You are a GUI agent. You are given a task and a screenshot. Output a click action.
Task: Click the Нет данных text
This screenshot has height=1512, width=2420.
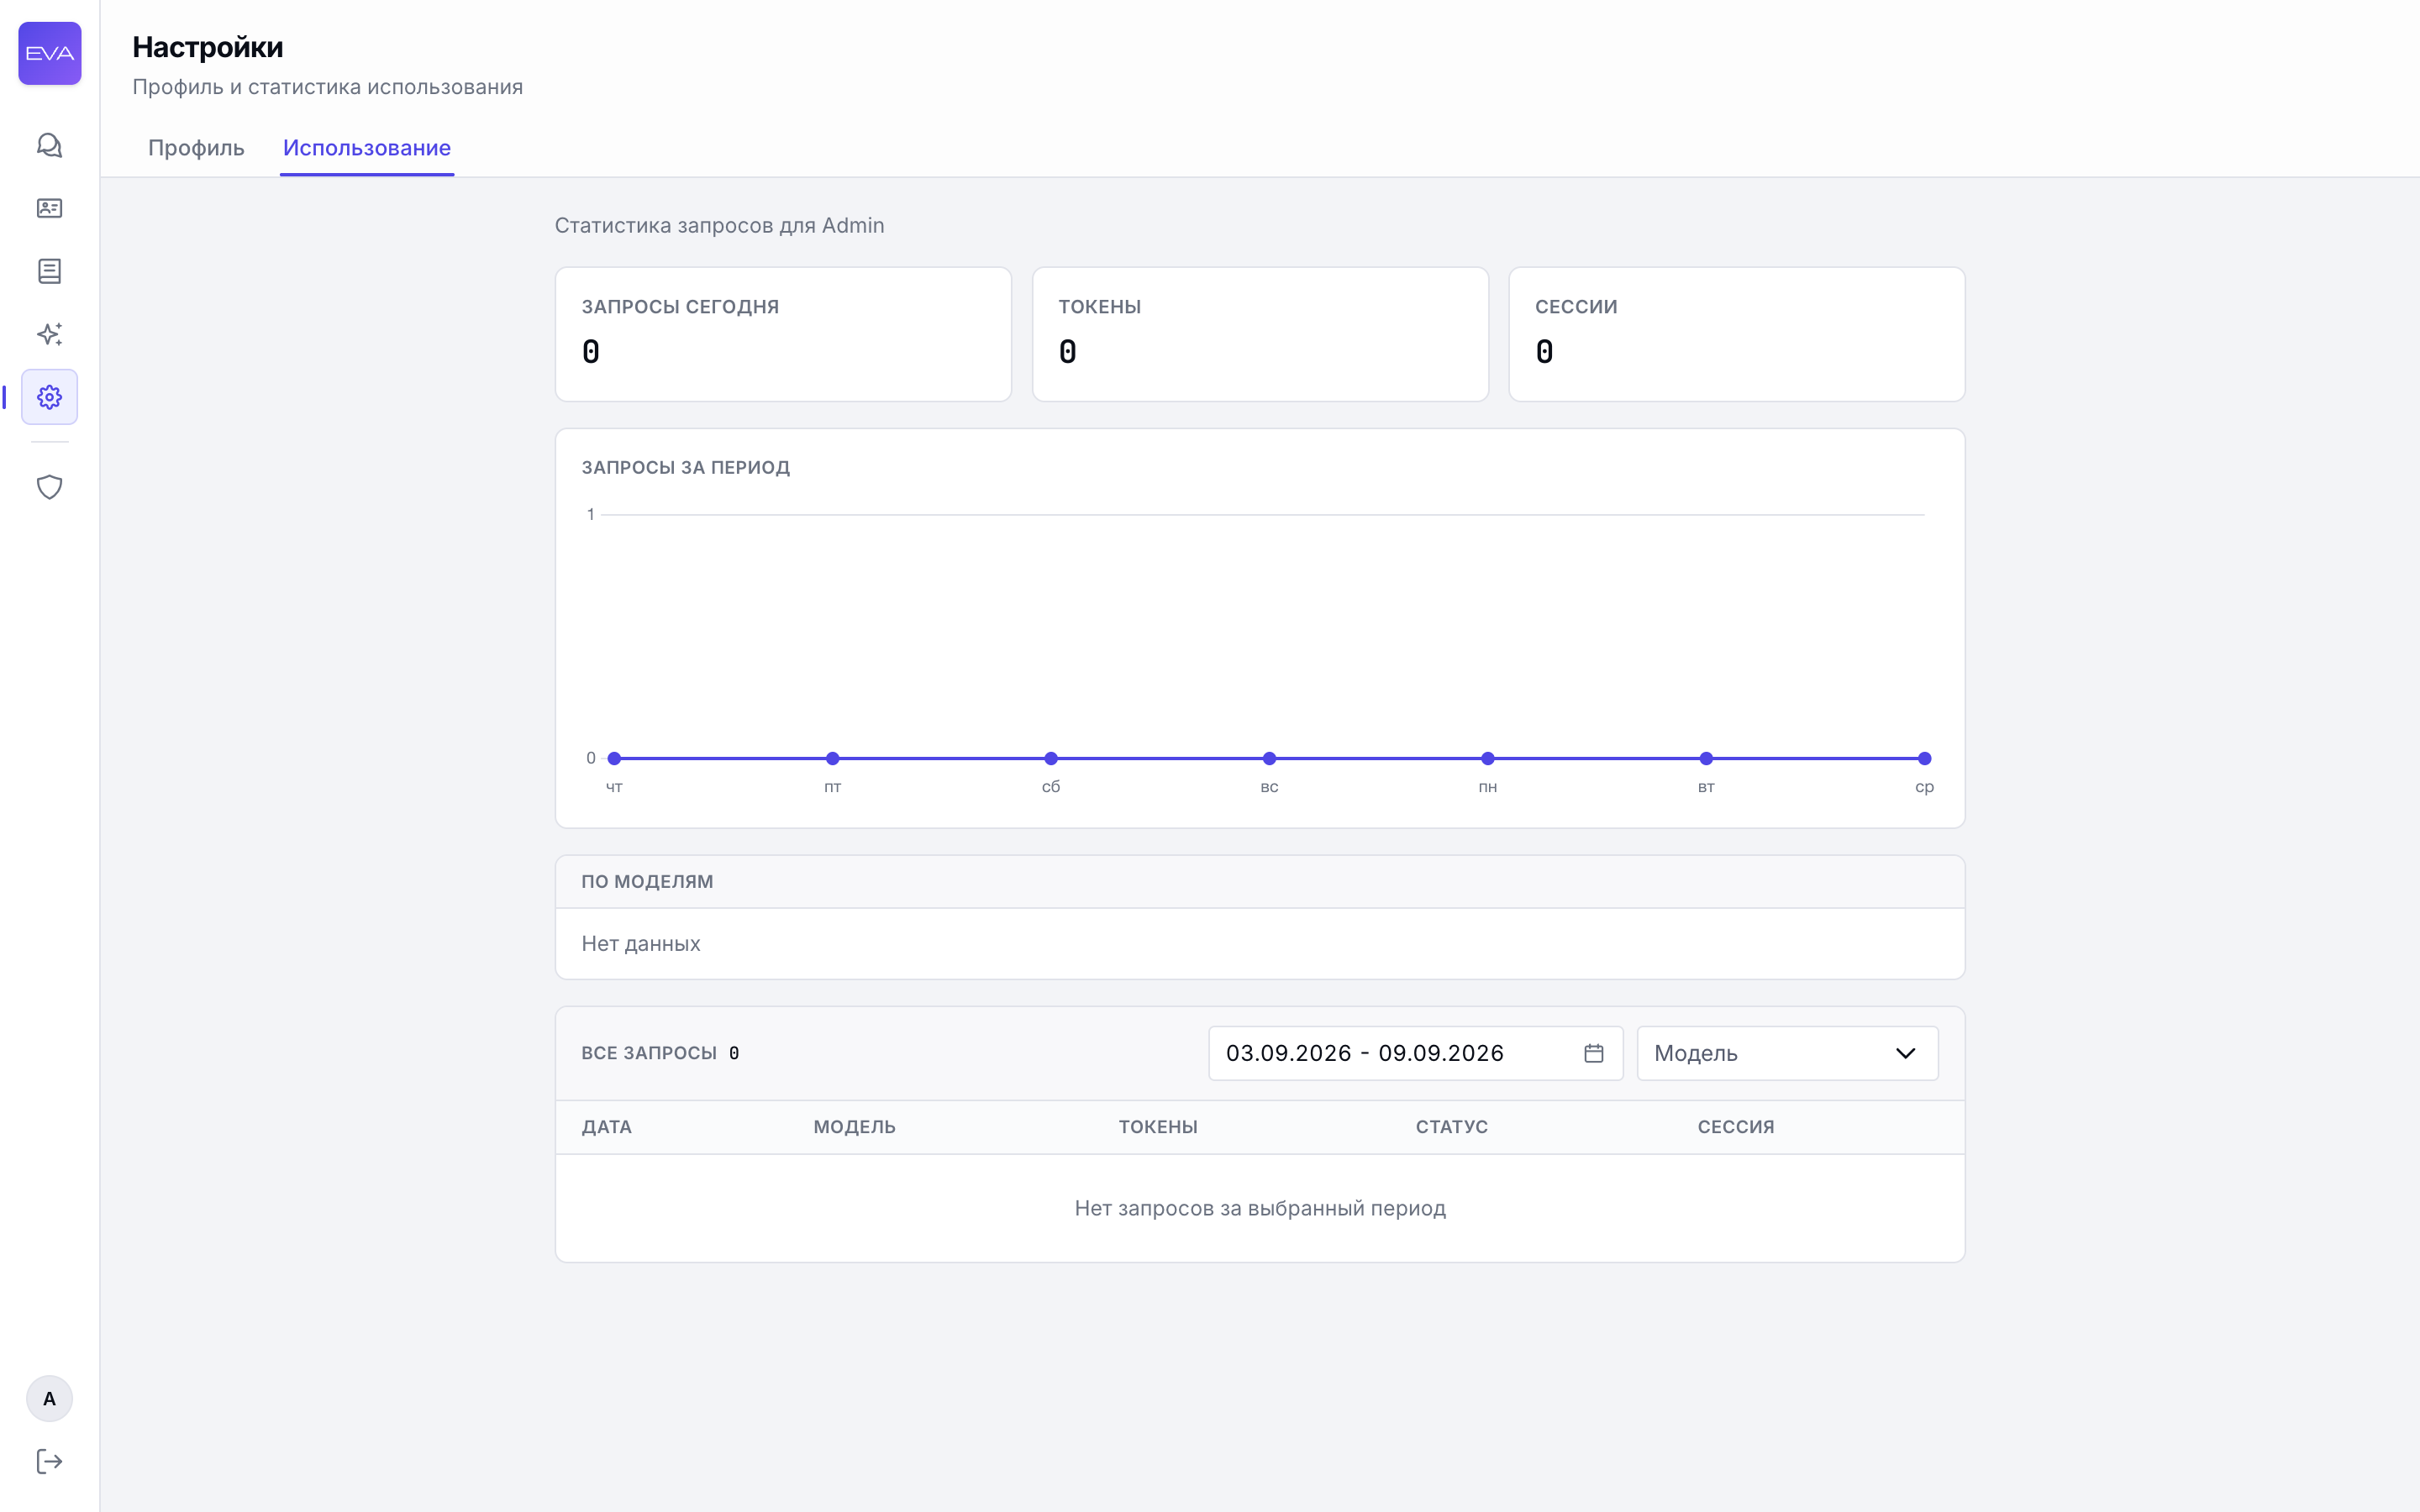coord(641,944)
